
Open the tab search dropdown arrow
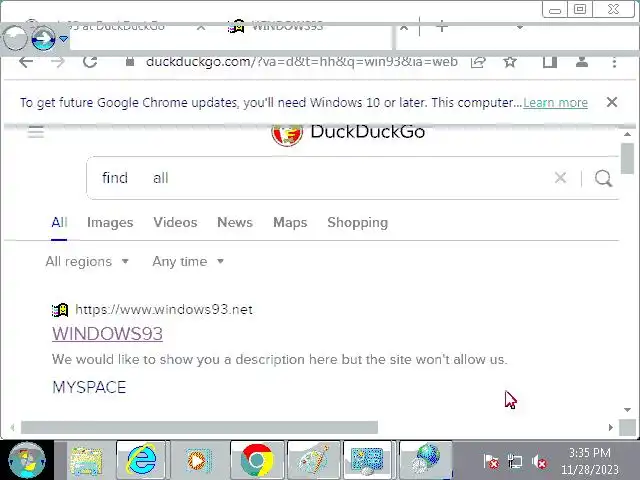(x=520, y=27)
